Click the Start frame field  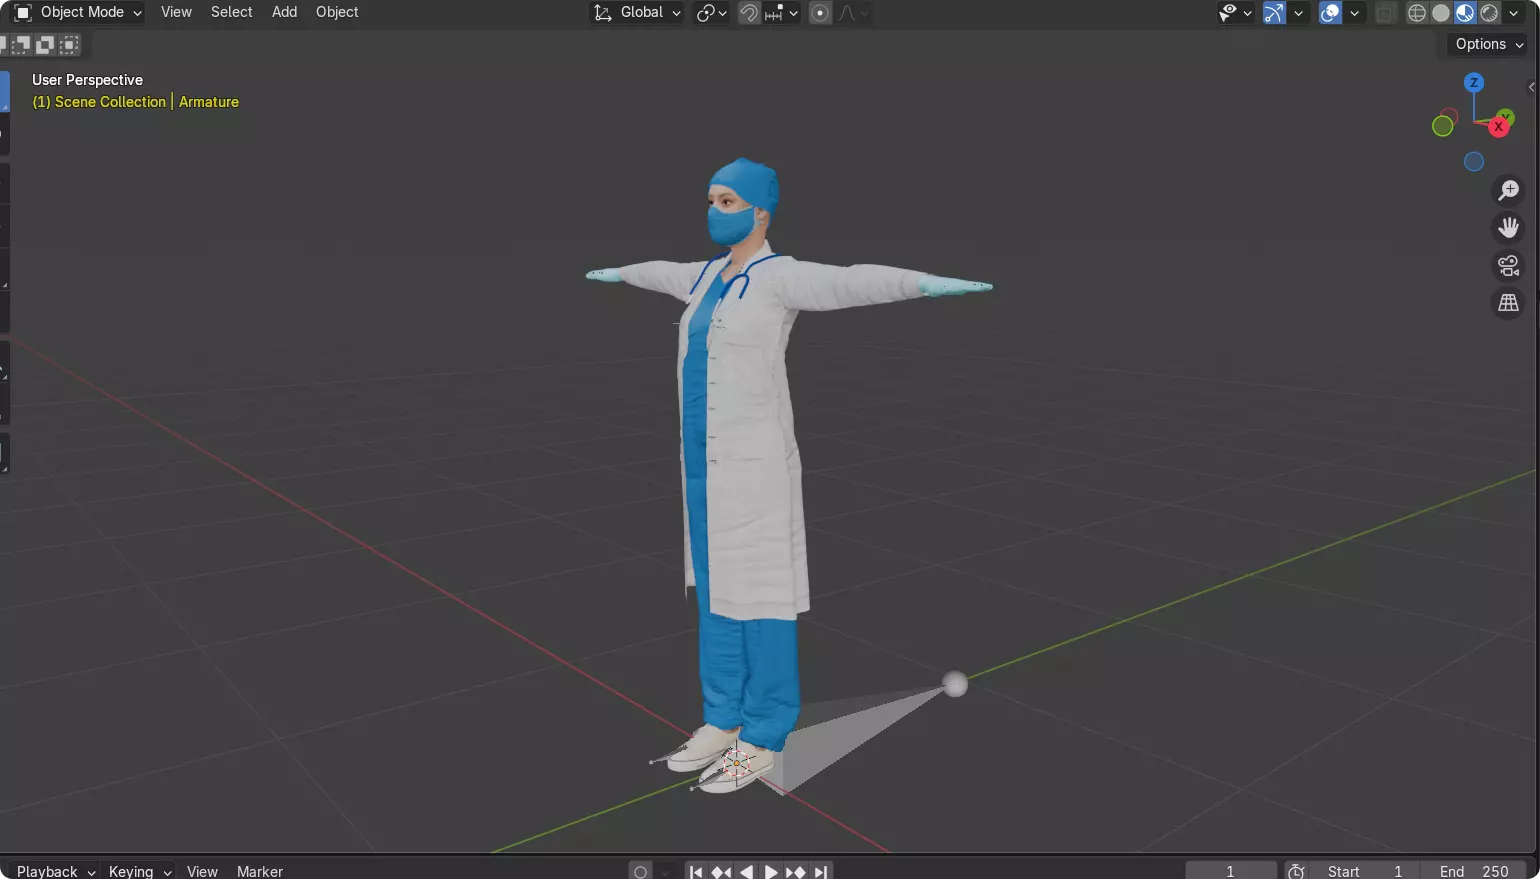pyautogui.click(x=1365, y=871)
